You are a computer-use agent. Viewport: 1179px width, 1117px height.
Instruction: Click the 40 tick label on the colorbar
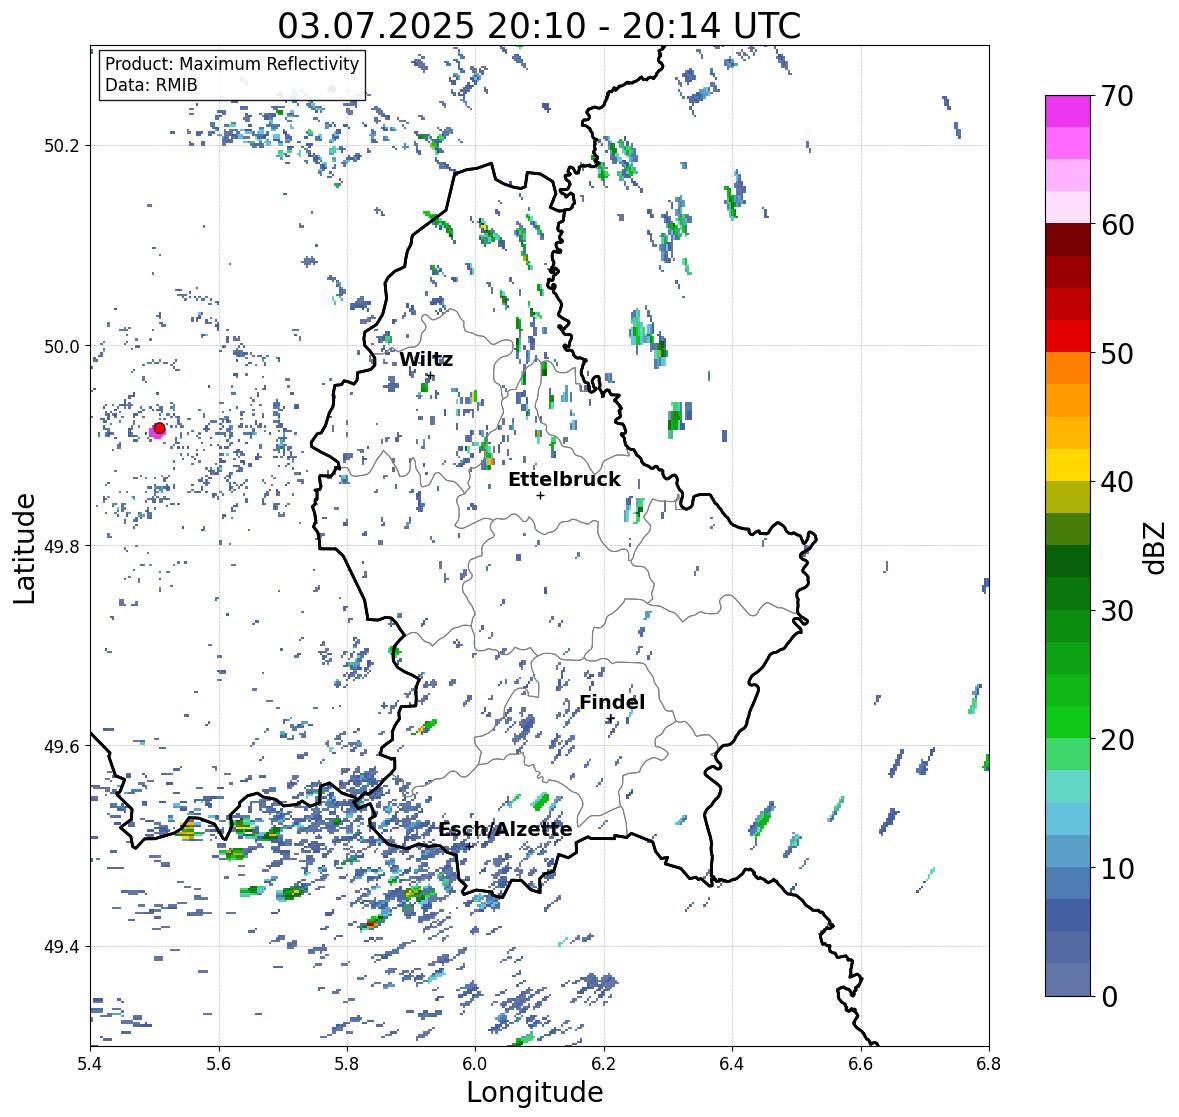click(x=1117, y=482)
